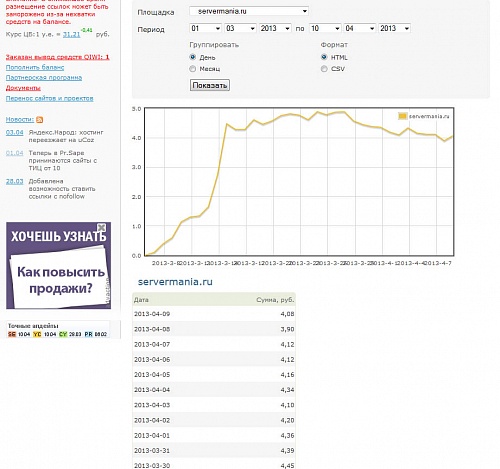Open the 01.04 news date link

click(x=15, y=153)
